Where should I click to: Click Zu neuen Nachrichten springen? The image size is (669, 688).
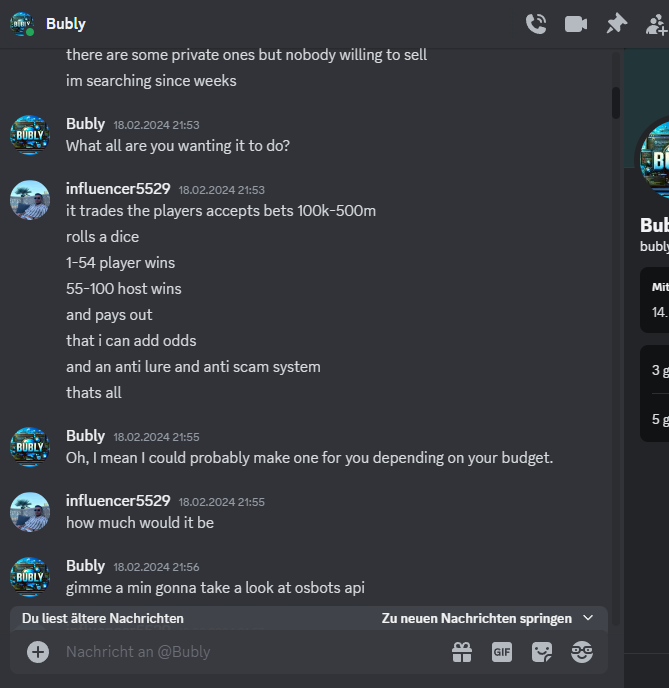pyautogui.click(x=477, y=618)
